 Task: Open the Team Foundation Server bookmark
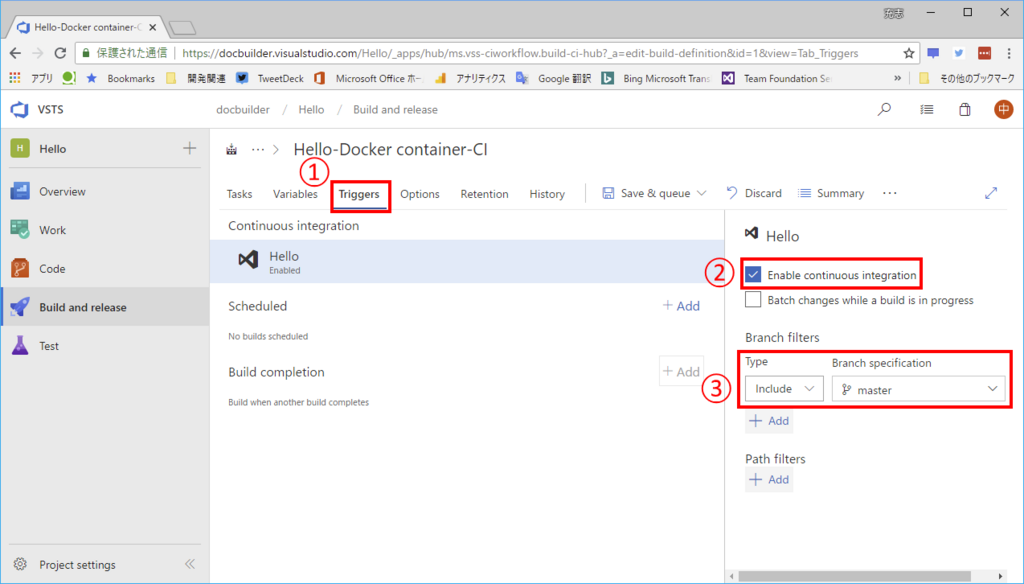pos(777,78)
